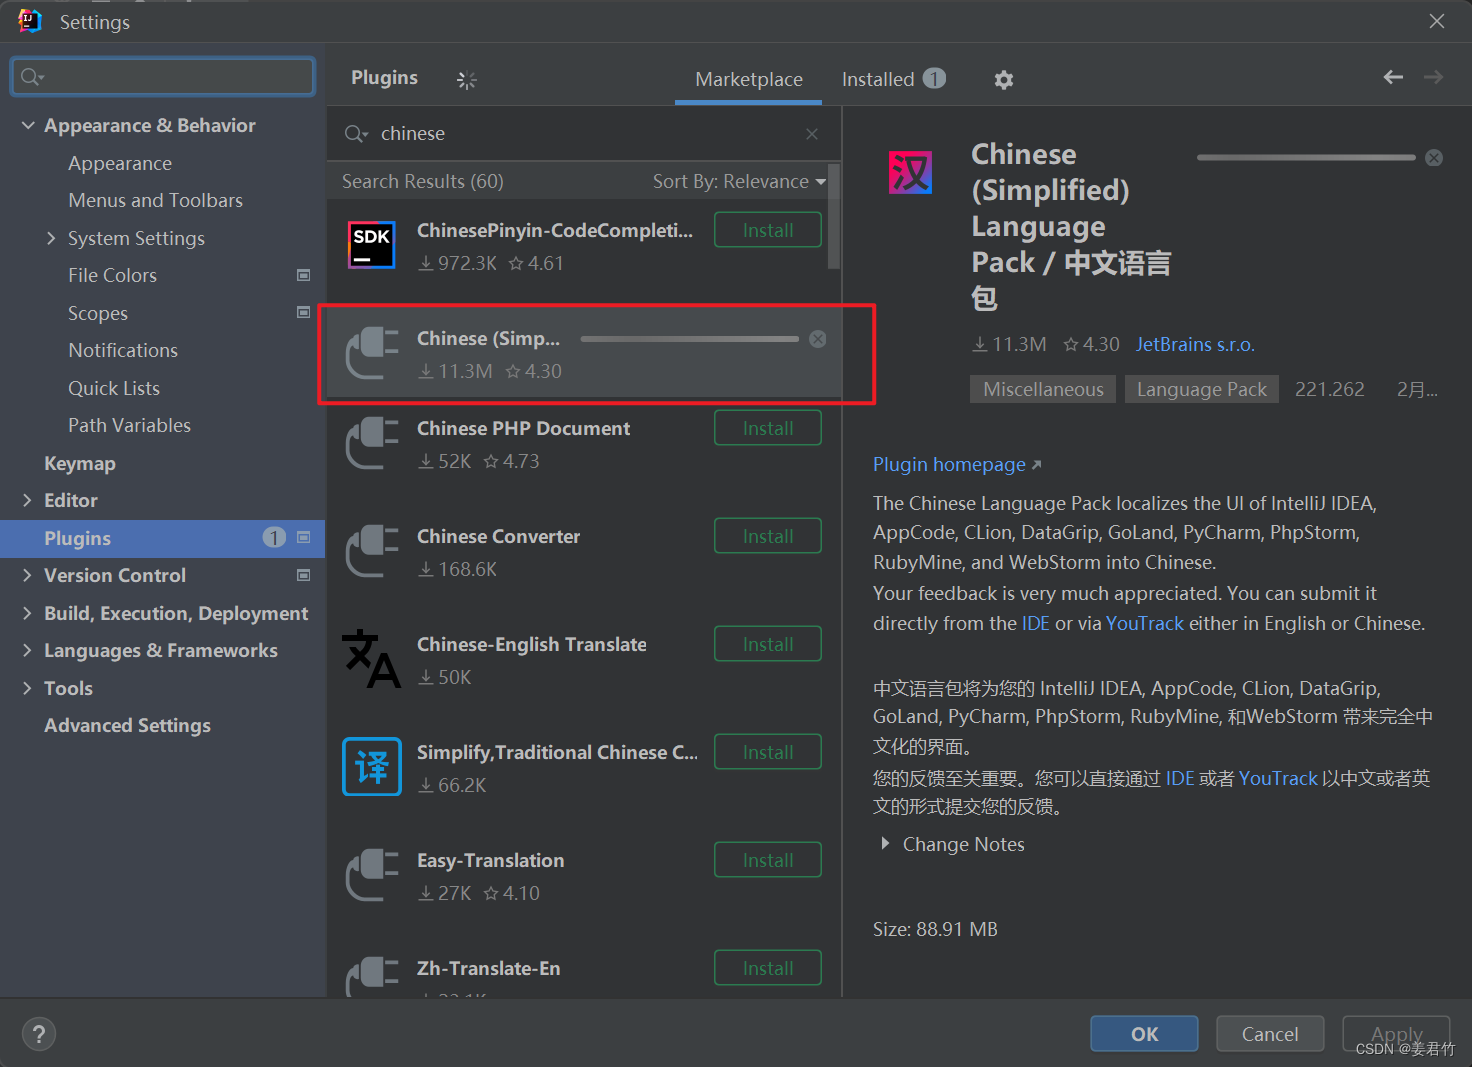Click Simplify,Traditional Chinese plugin icon
Image resolution: width=1472 pixels, height=1067 pixels.
point(372,767)
